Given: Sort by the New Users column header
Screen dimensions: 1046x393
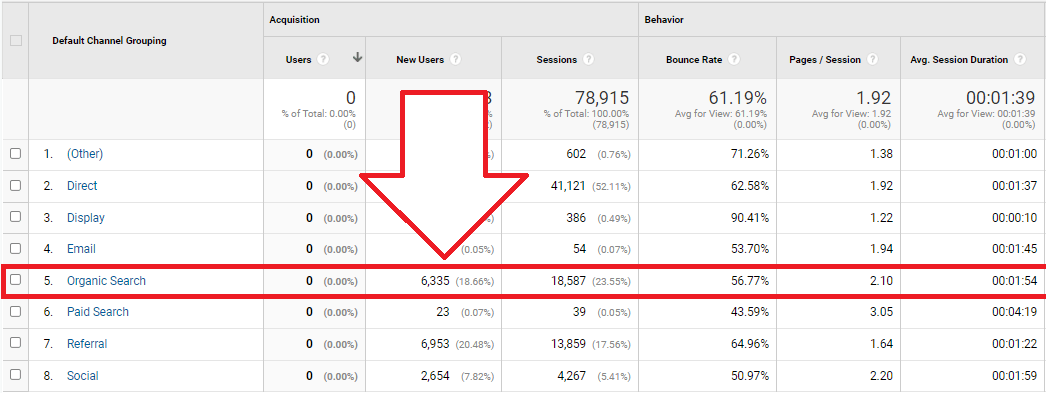Looking at the screenshot, I should (x=420, y=59).
